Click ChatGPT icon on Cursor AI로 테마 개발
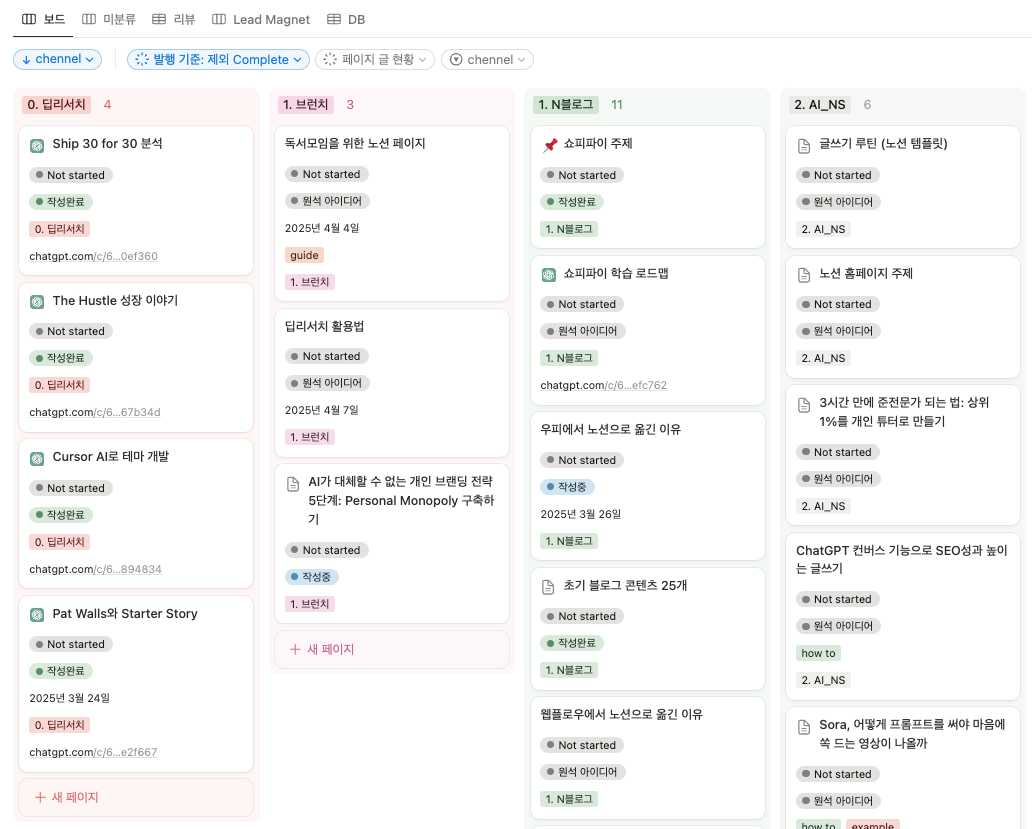Image resolution: width=1032 pixels, height=829 pixels. pyautogui.click(x=37, y=459)
